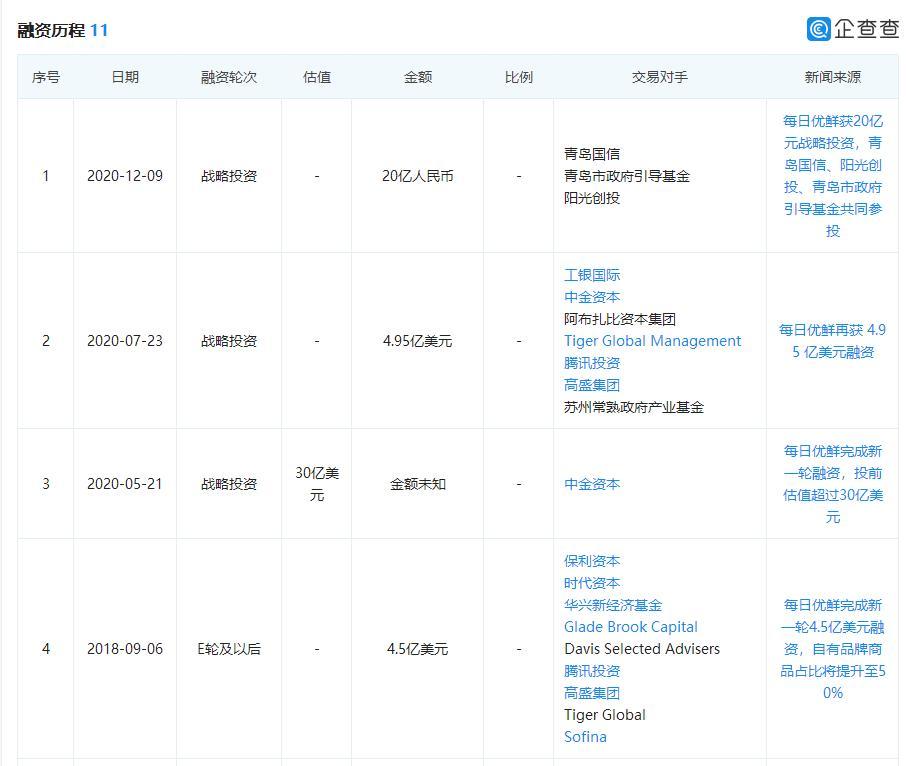Click the 日期 column header
The height and width of the screenshot is (766, 906).
tap(125, 77)
